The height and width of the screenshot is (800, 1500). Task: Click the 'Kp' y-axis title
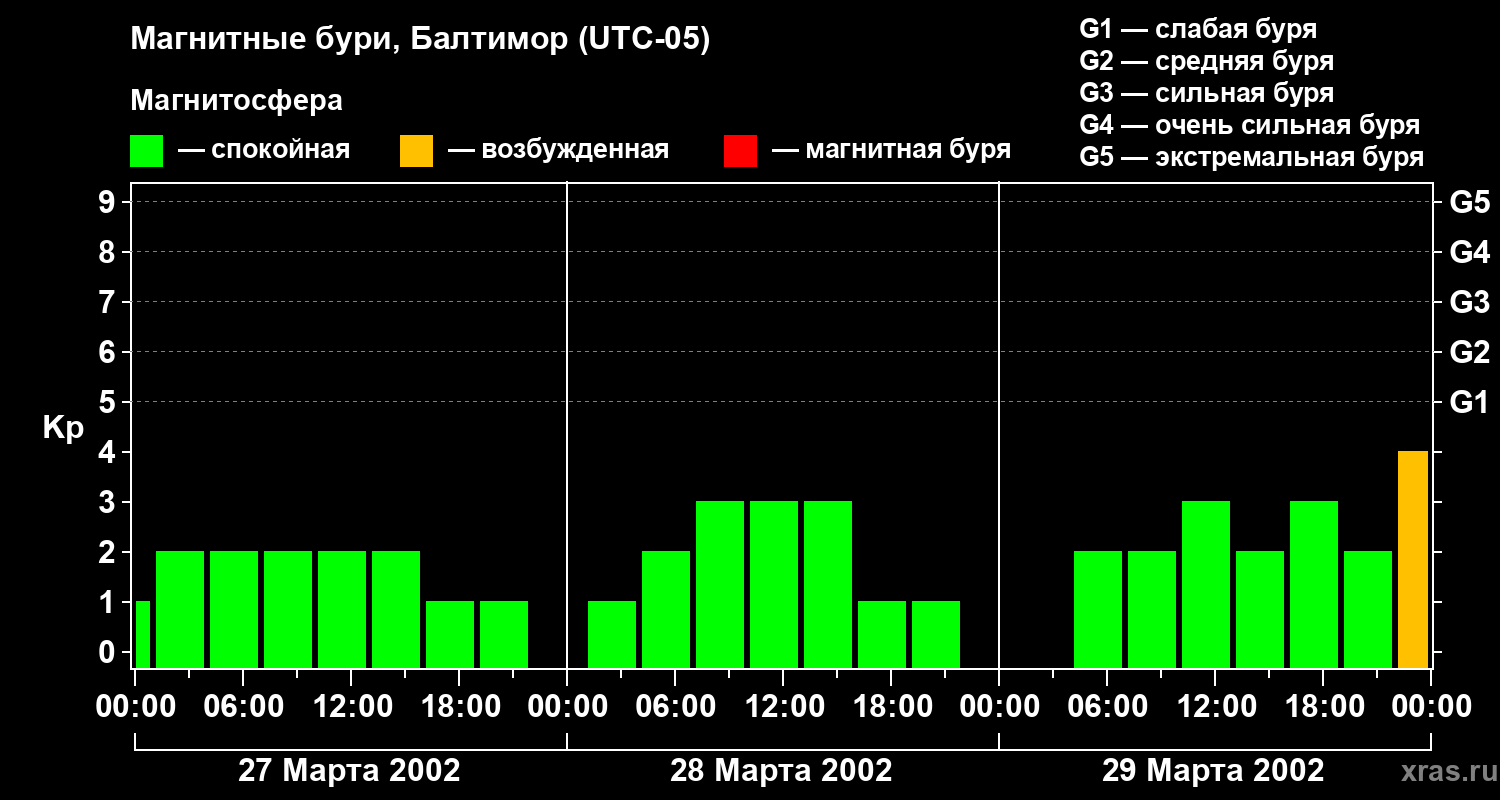(x=63, y=429)
